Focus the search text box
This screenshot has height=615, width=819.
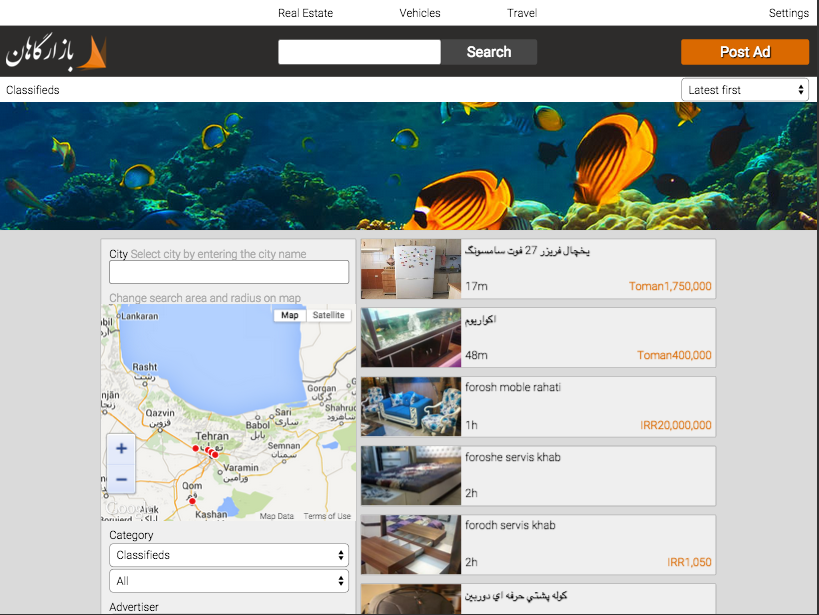359,52
